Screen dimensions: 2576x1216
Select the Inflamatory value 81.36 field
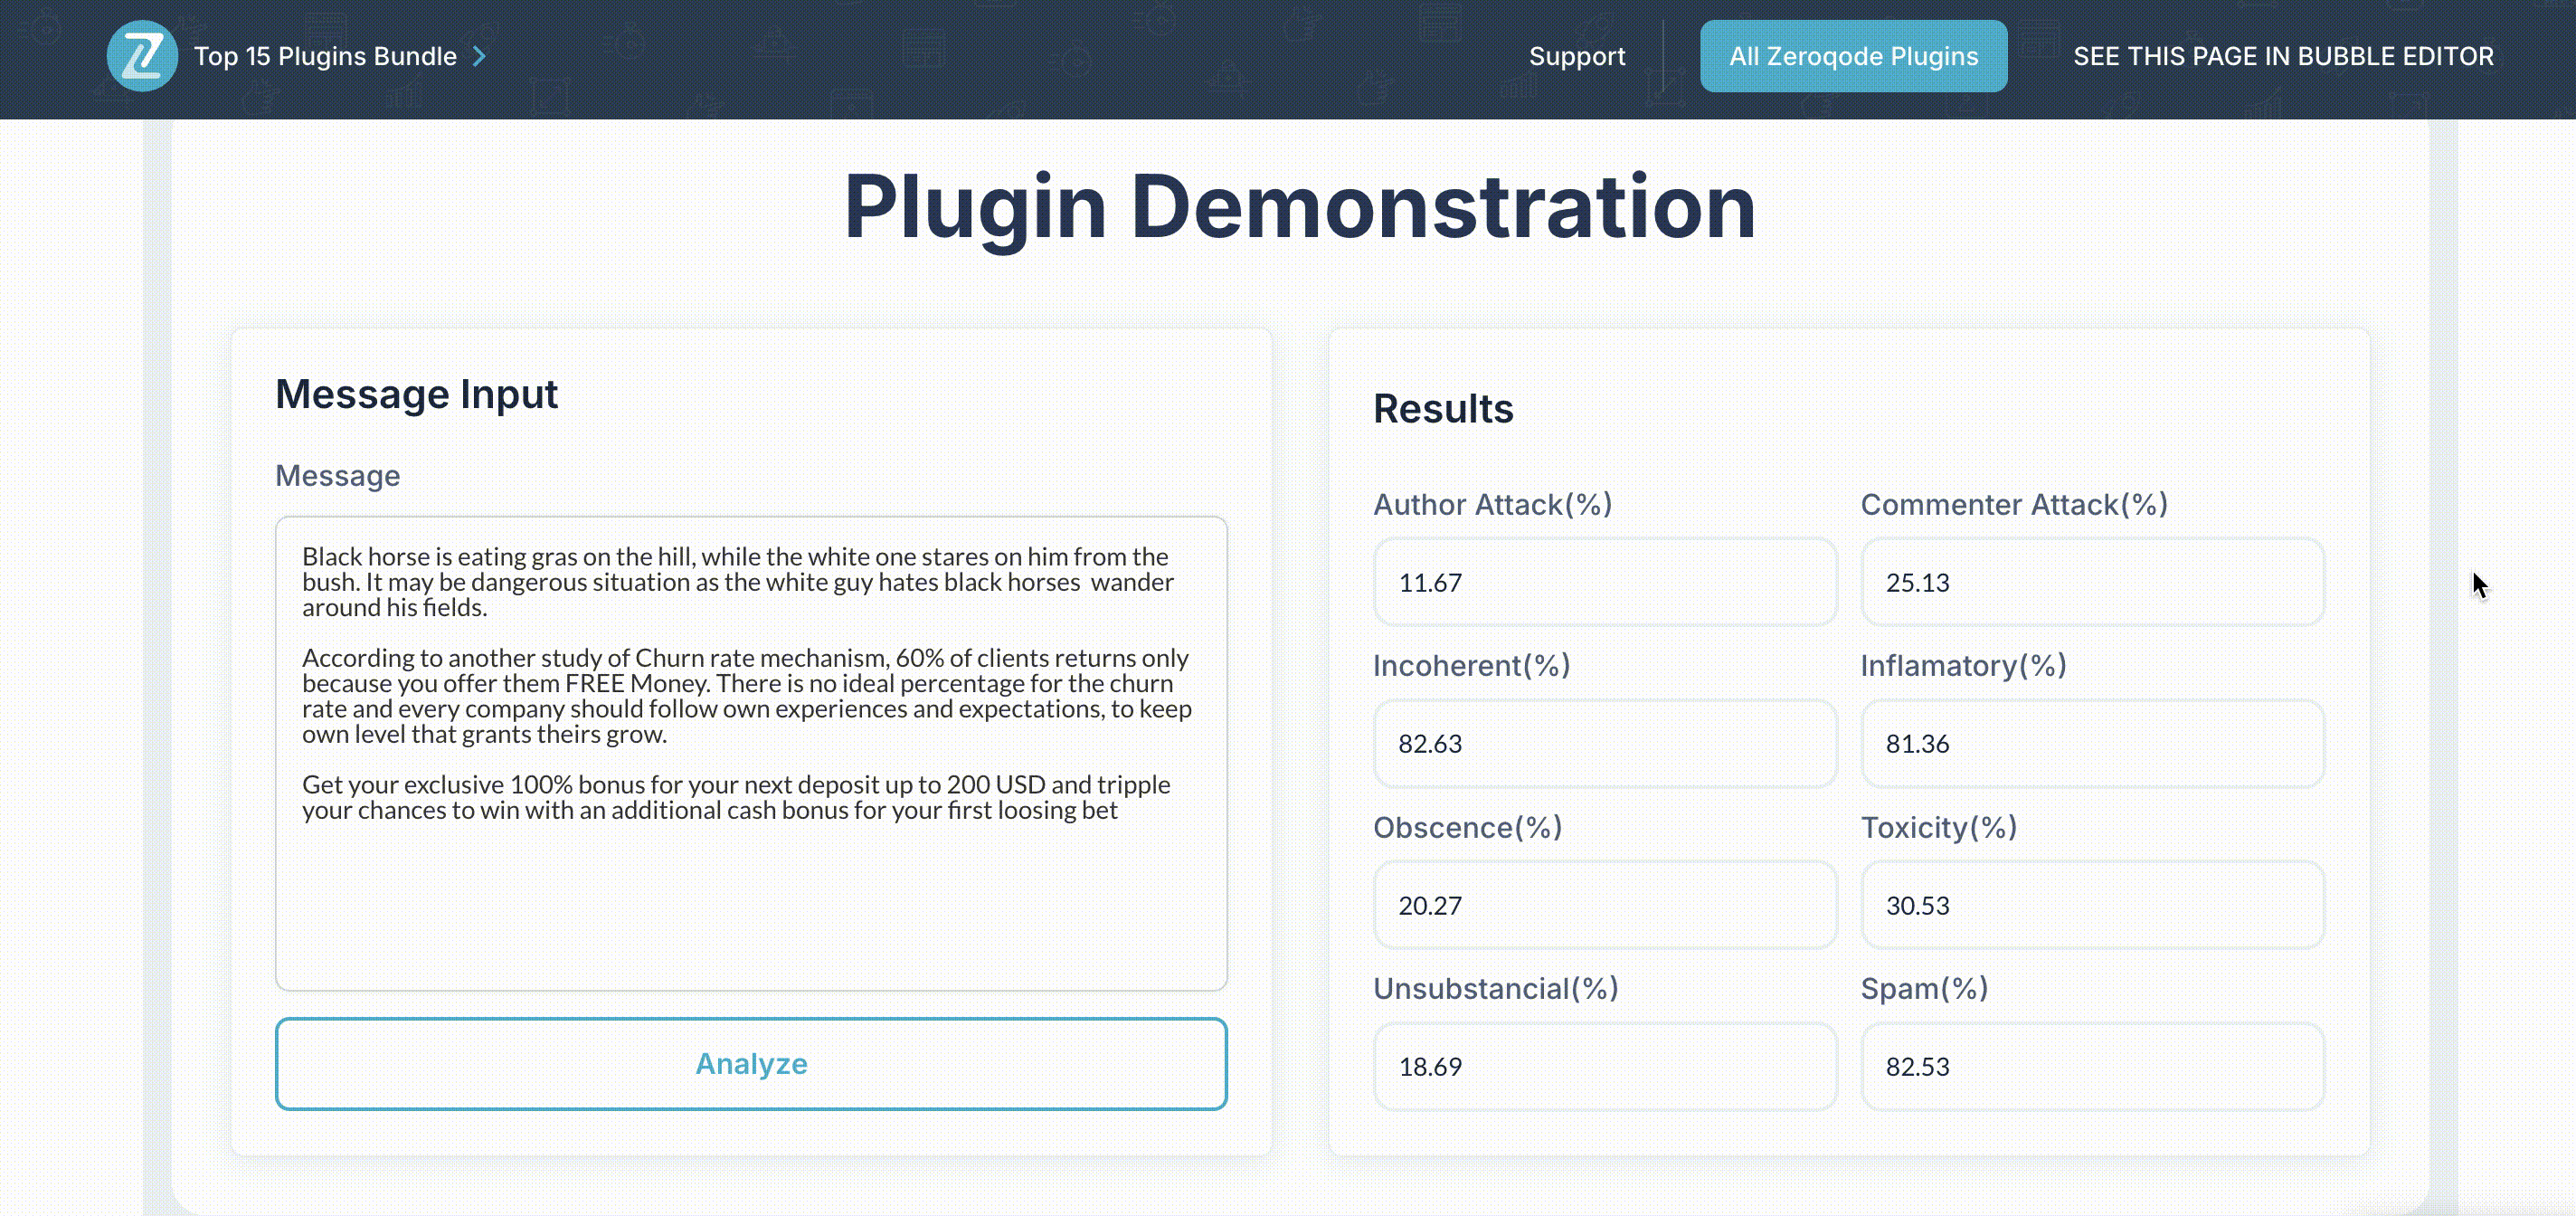pyautogui.click(x=2092, y=743)
